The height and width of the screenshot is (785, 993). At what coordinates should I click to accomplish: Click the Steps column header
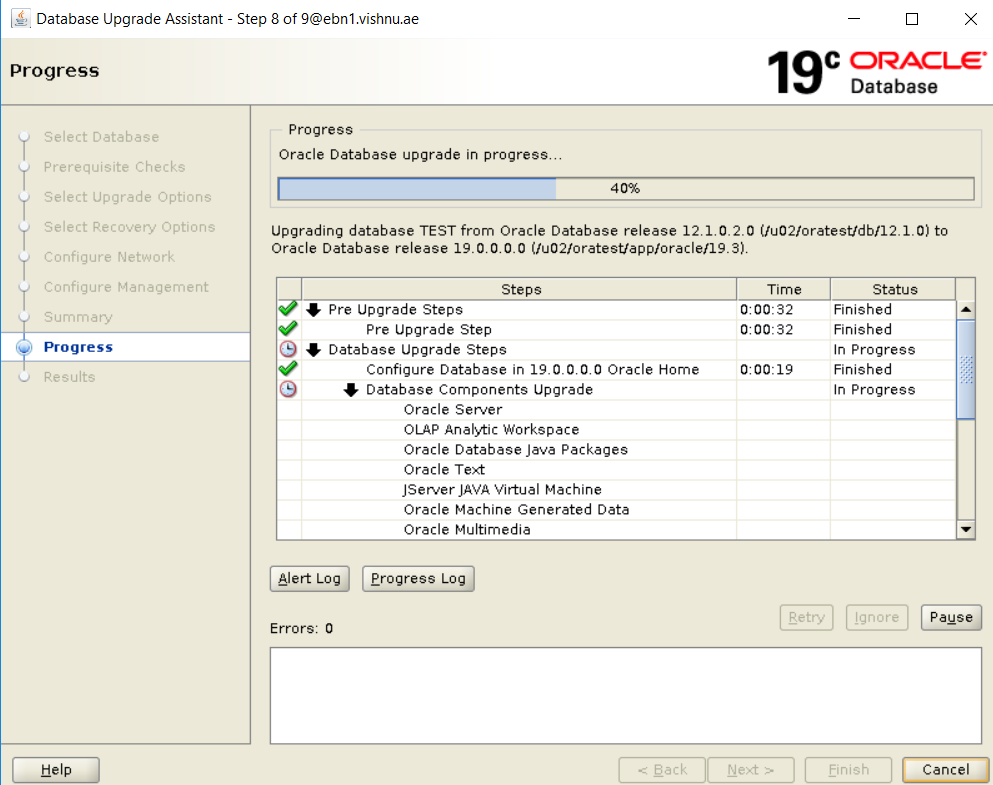[520, 289]
